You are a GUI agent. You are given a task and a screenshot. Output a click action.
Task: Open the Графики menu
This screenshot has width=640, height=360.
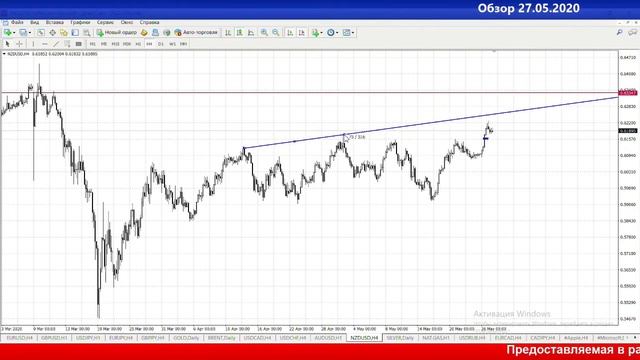80,22
